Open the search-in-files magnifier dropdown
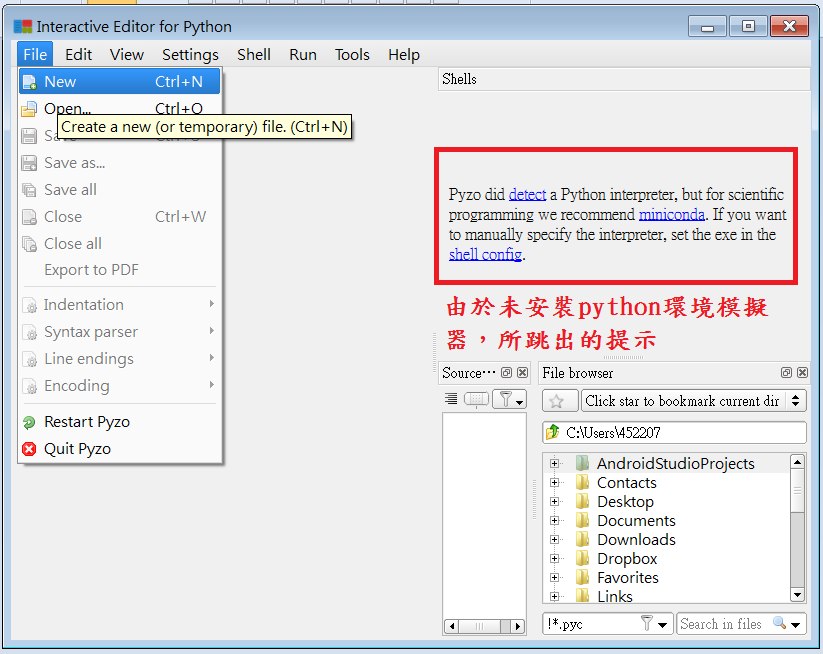823x654 pixels. pyautogui.click(x=786, y=624)
